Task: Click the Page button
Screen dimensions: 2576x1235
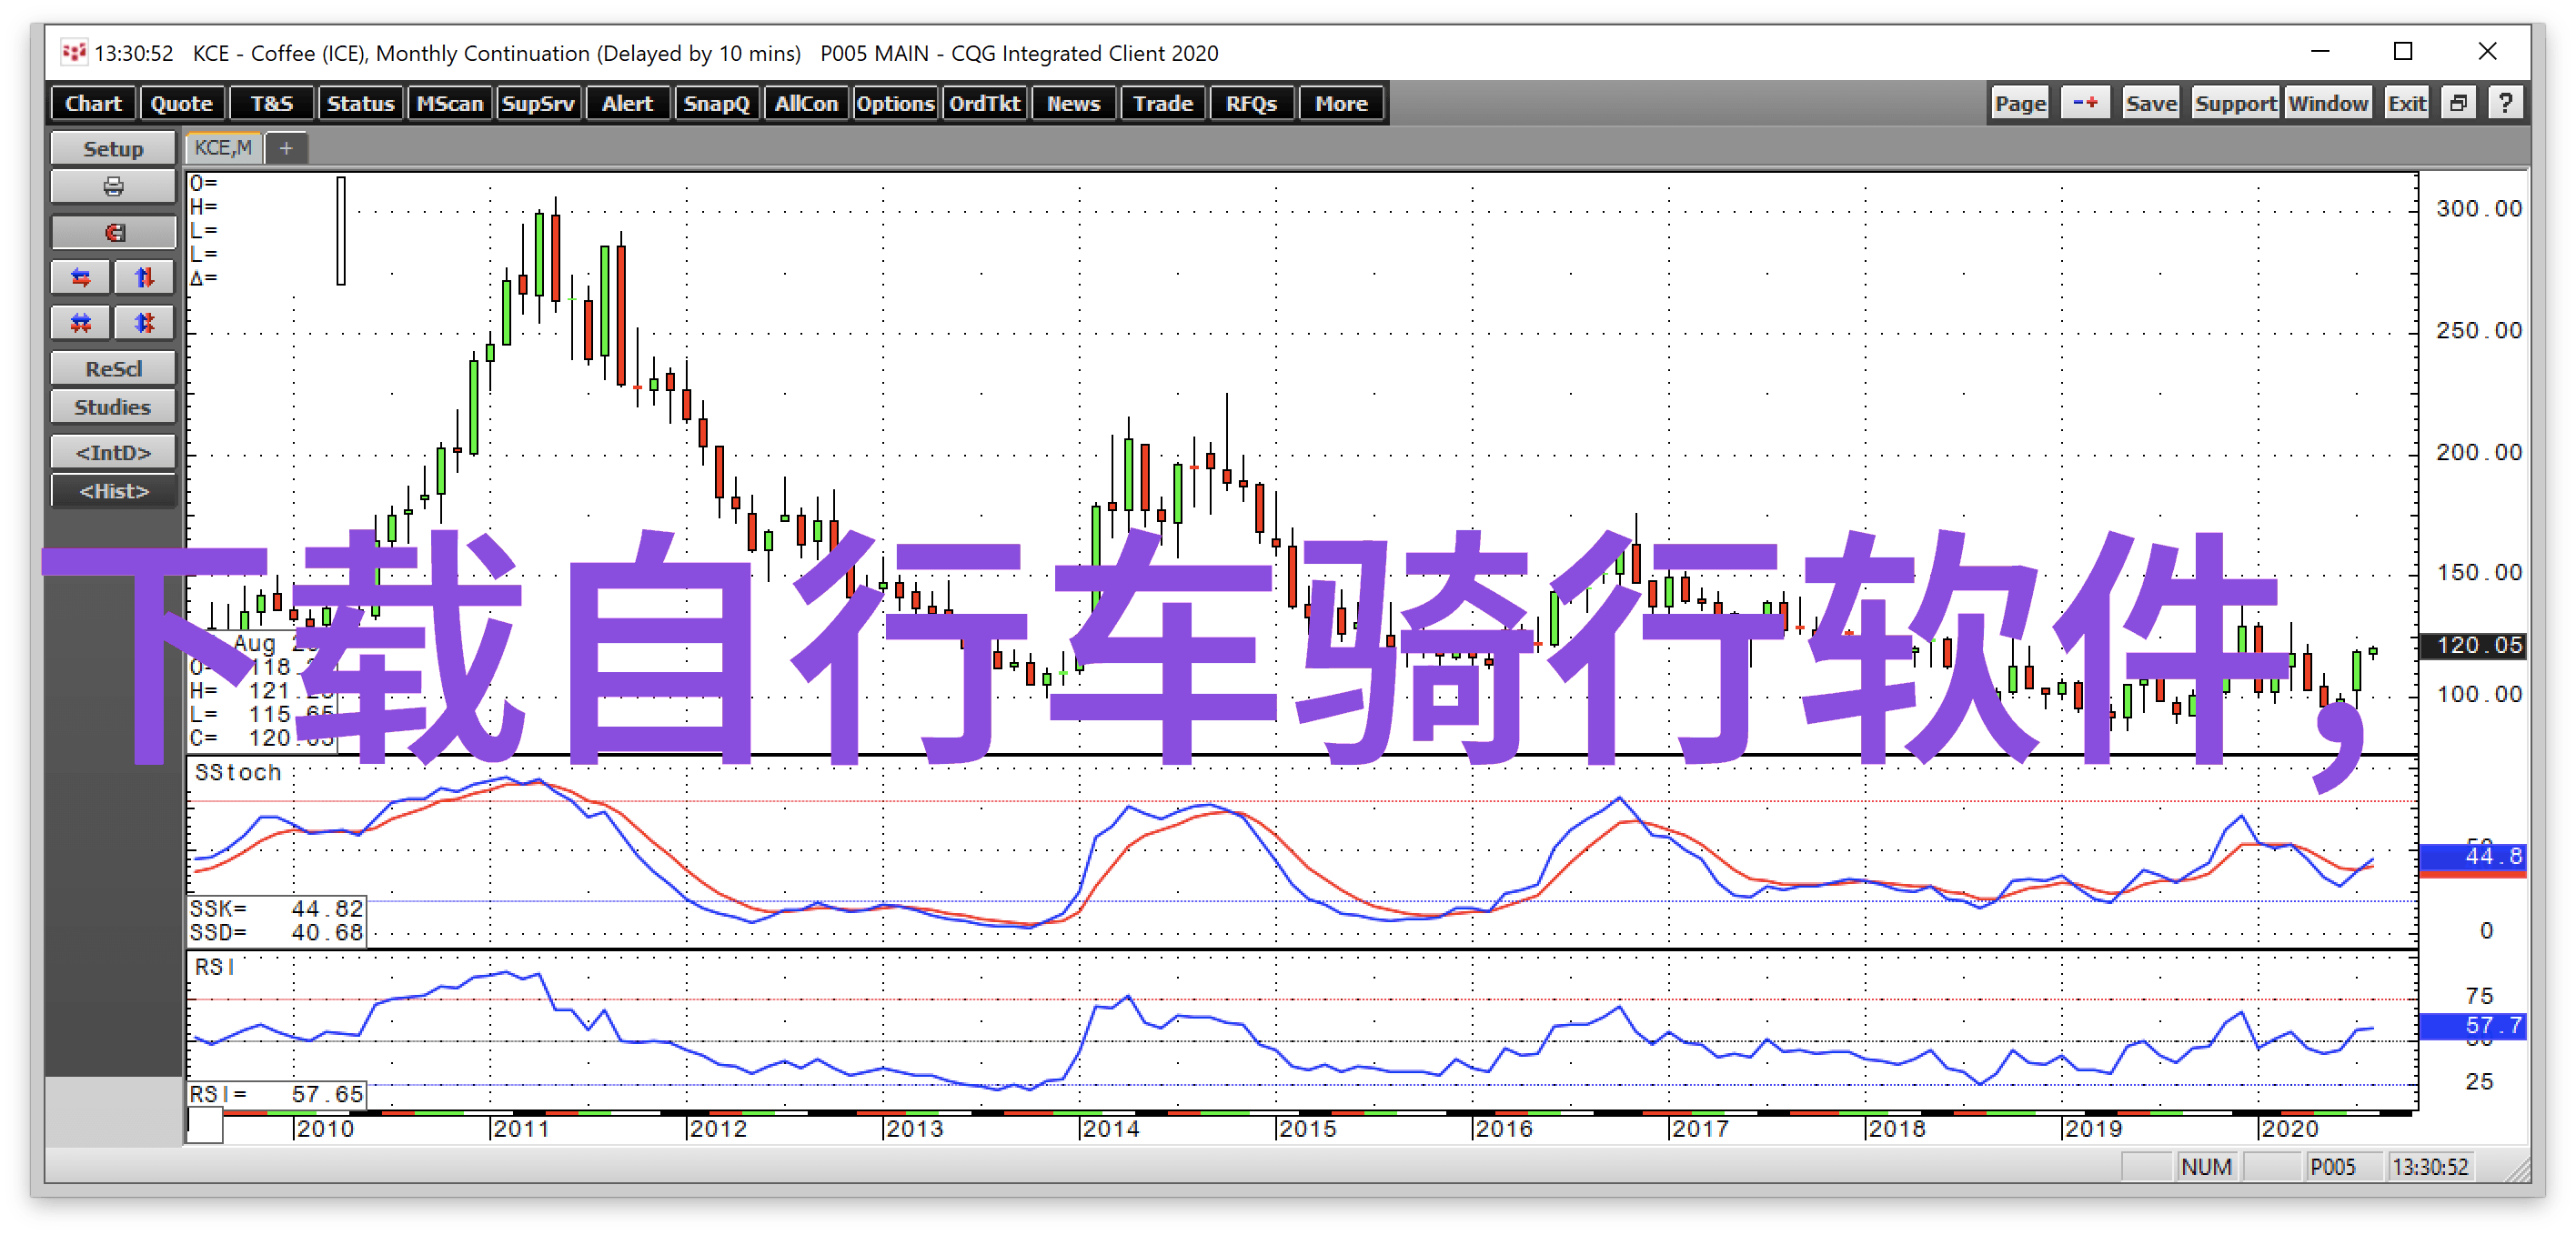Action: point(2020,103)
